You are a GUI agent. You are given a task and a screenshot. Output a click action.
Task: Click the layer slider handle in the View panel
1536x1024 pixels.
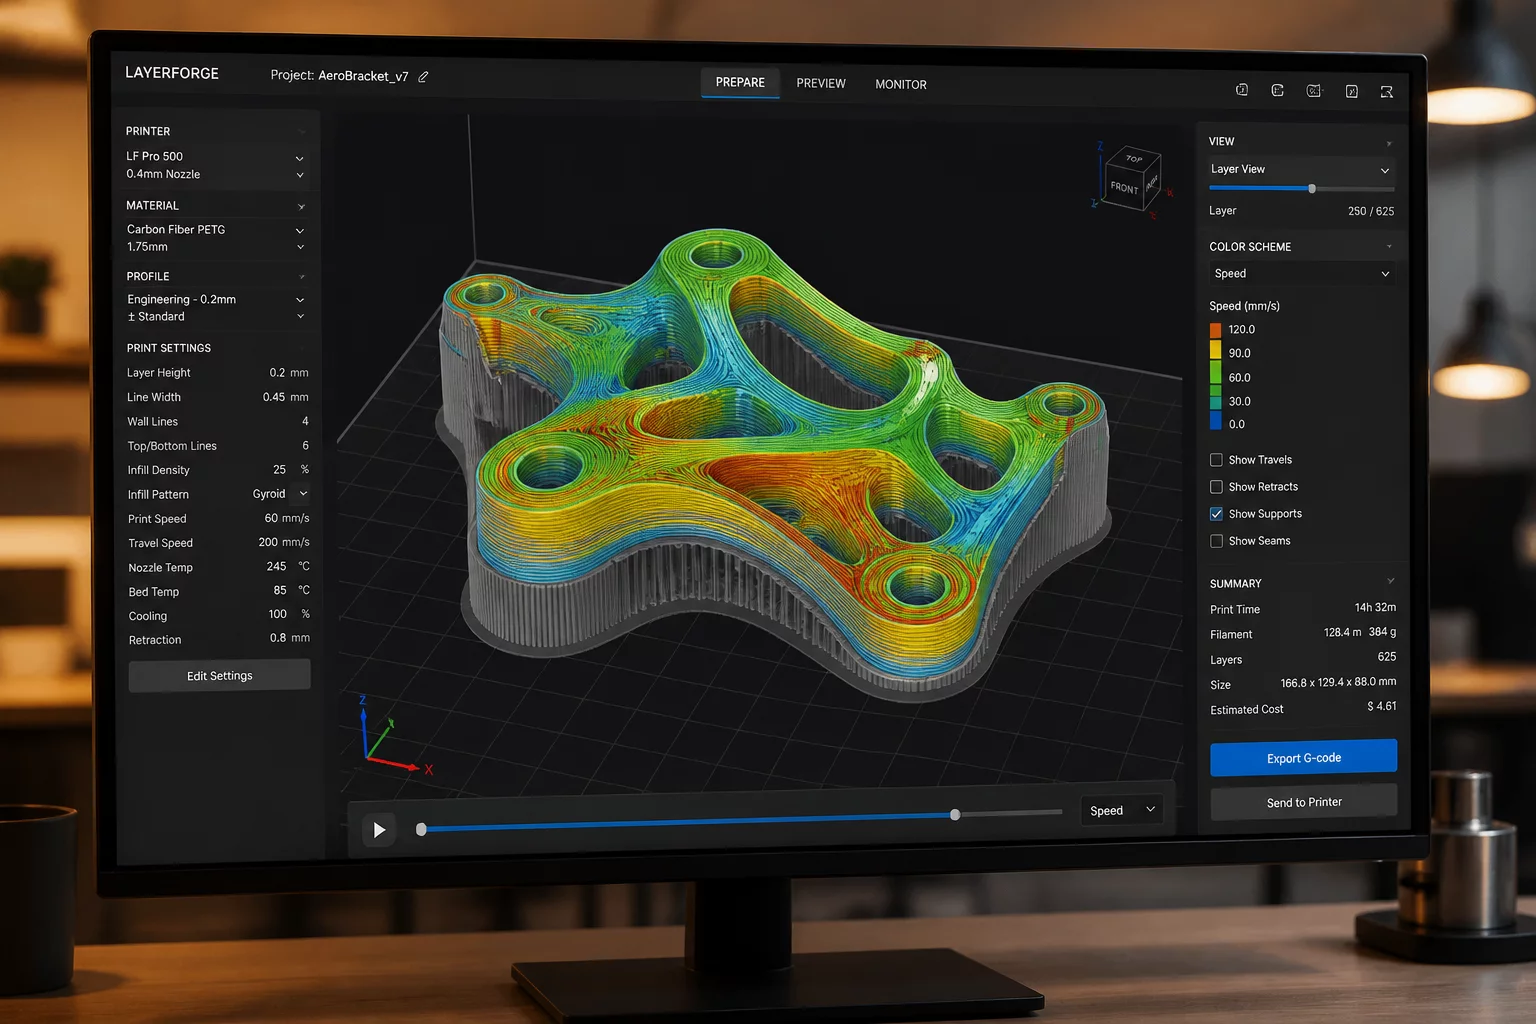pyautogui.click(x=1312, y=189)
